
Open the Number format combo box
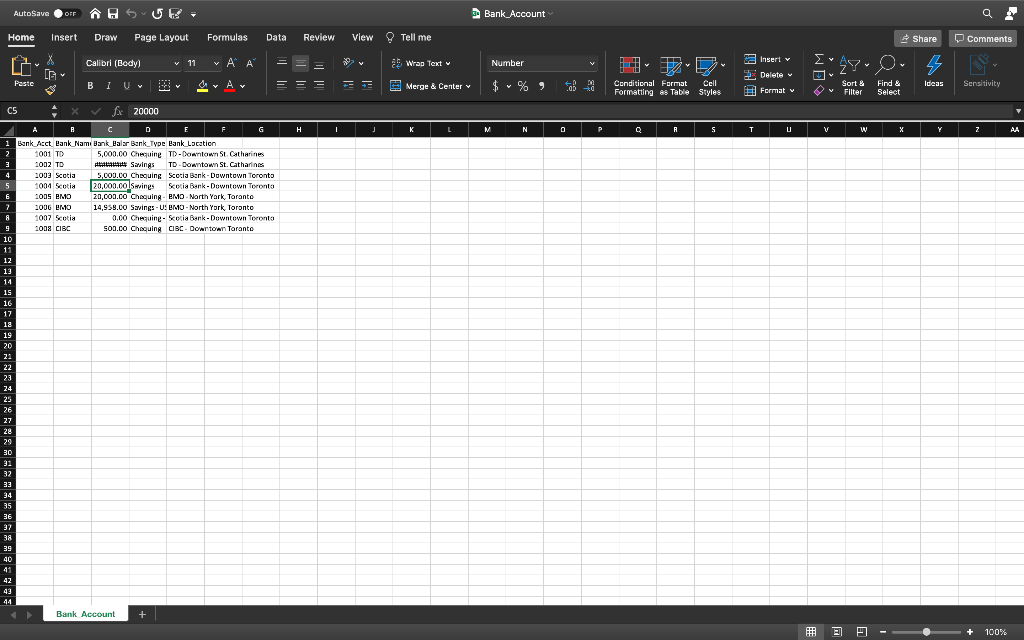pos(543,63)
